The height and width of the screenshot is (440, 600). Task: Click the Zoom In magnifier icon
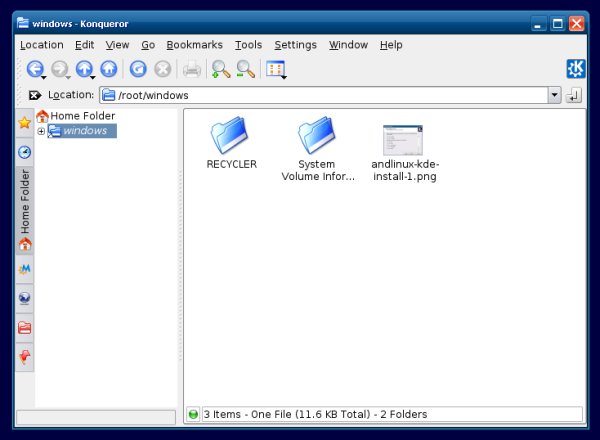[x=220, y=69]
